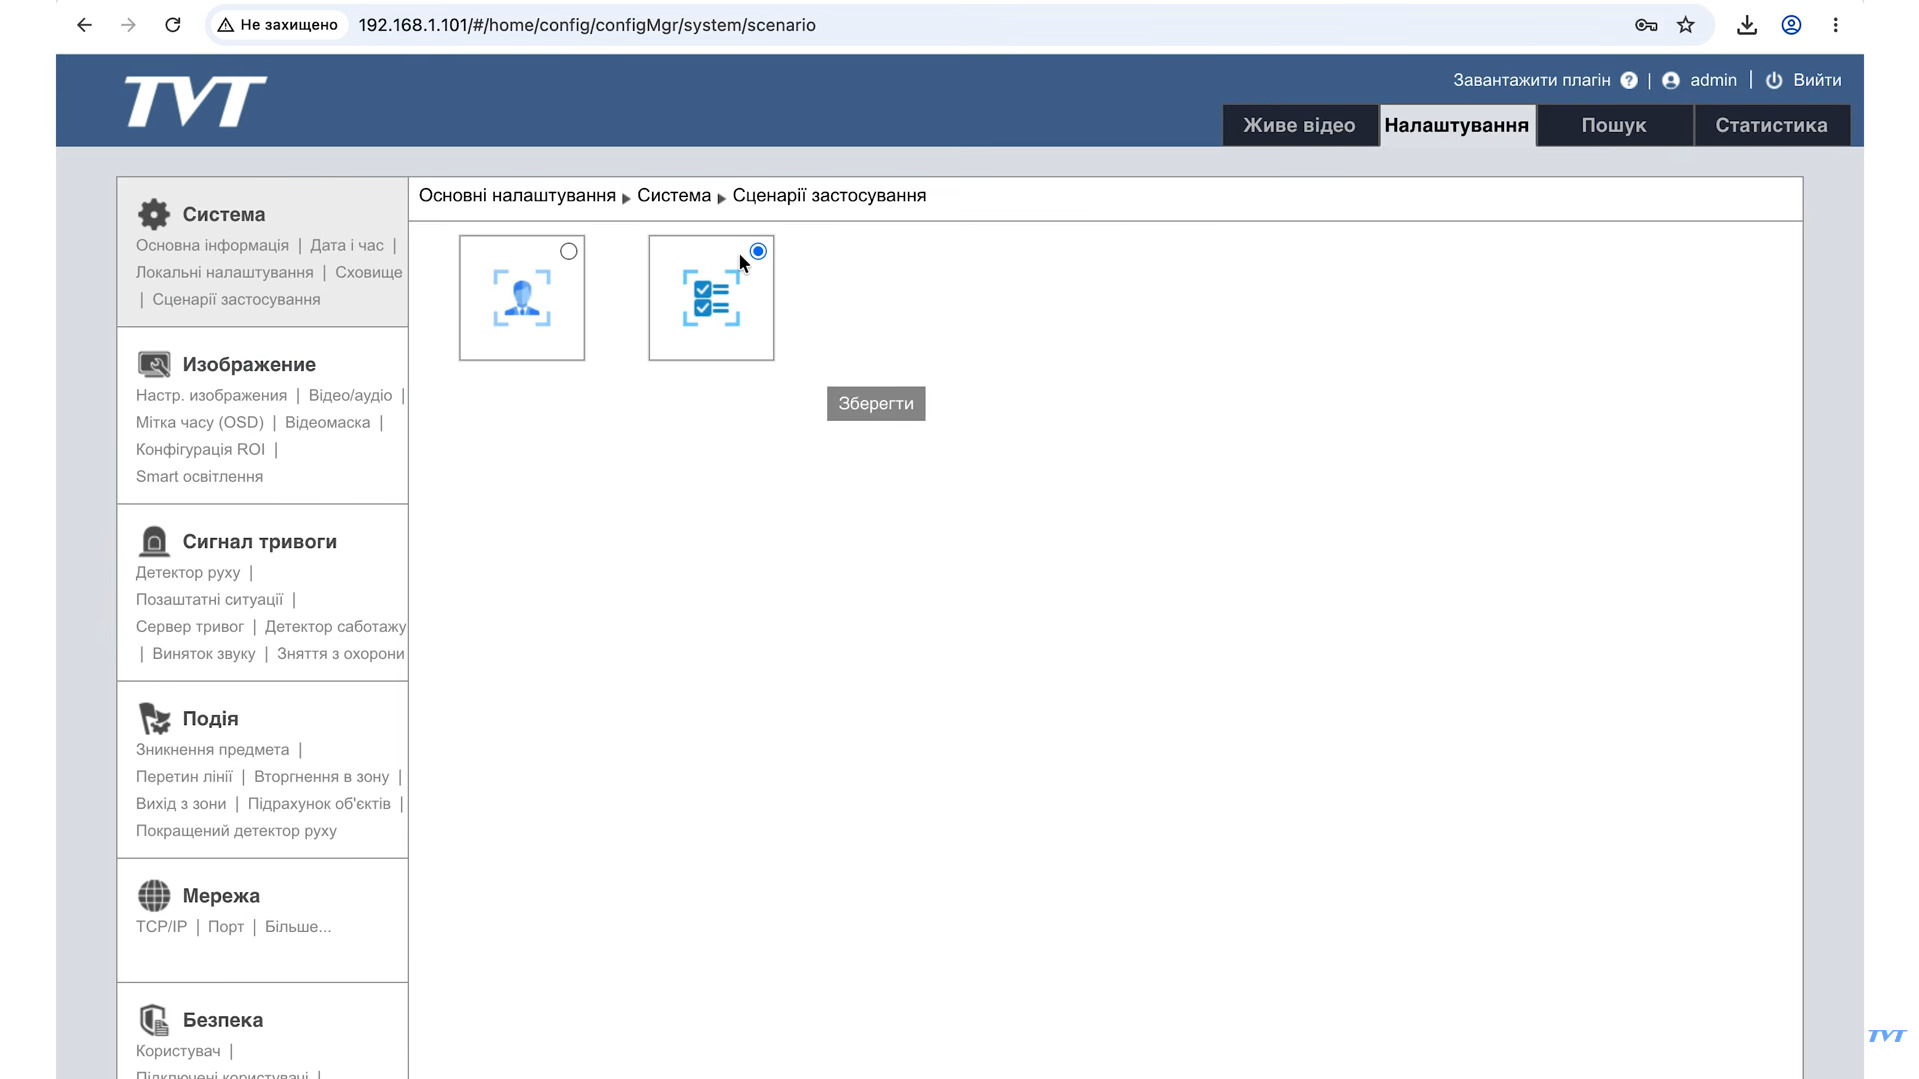Select the face recognition scenario radio button
Screen dimensions: 1919x1079
pos(569,251)
